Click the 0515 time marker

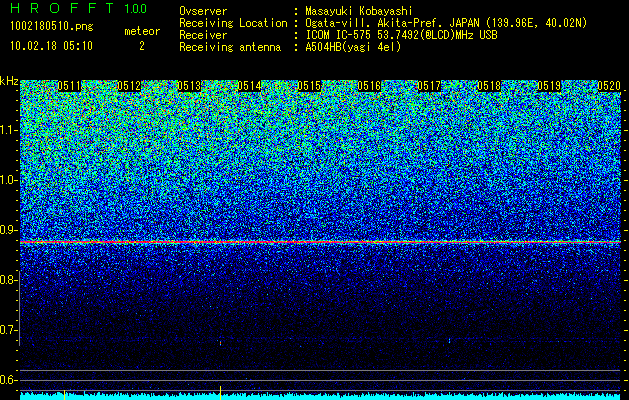coord(309,86)
